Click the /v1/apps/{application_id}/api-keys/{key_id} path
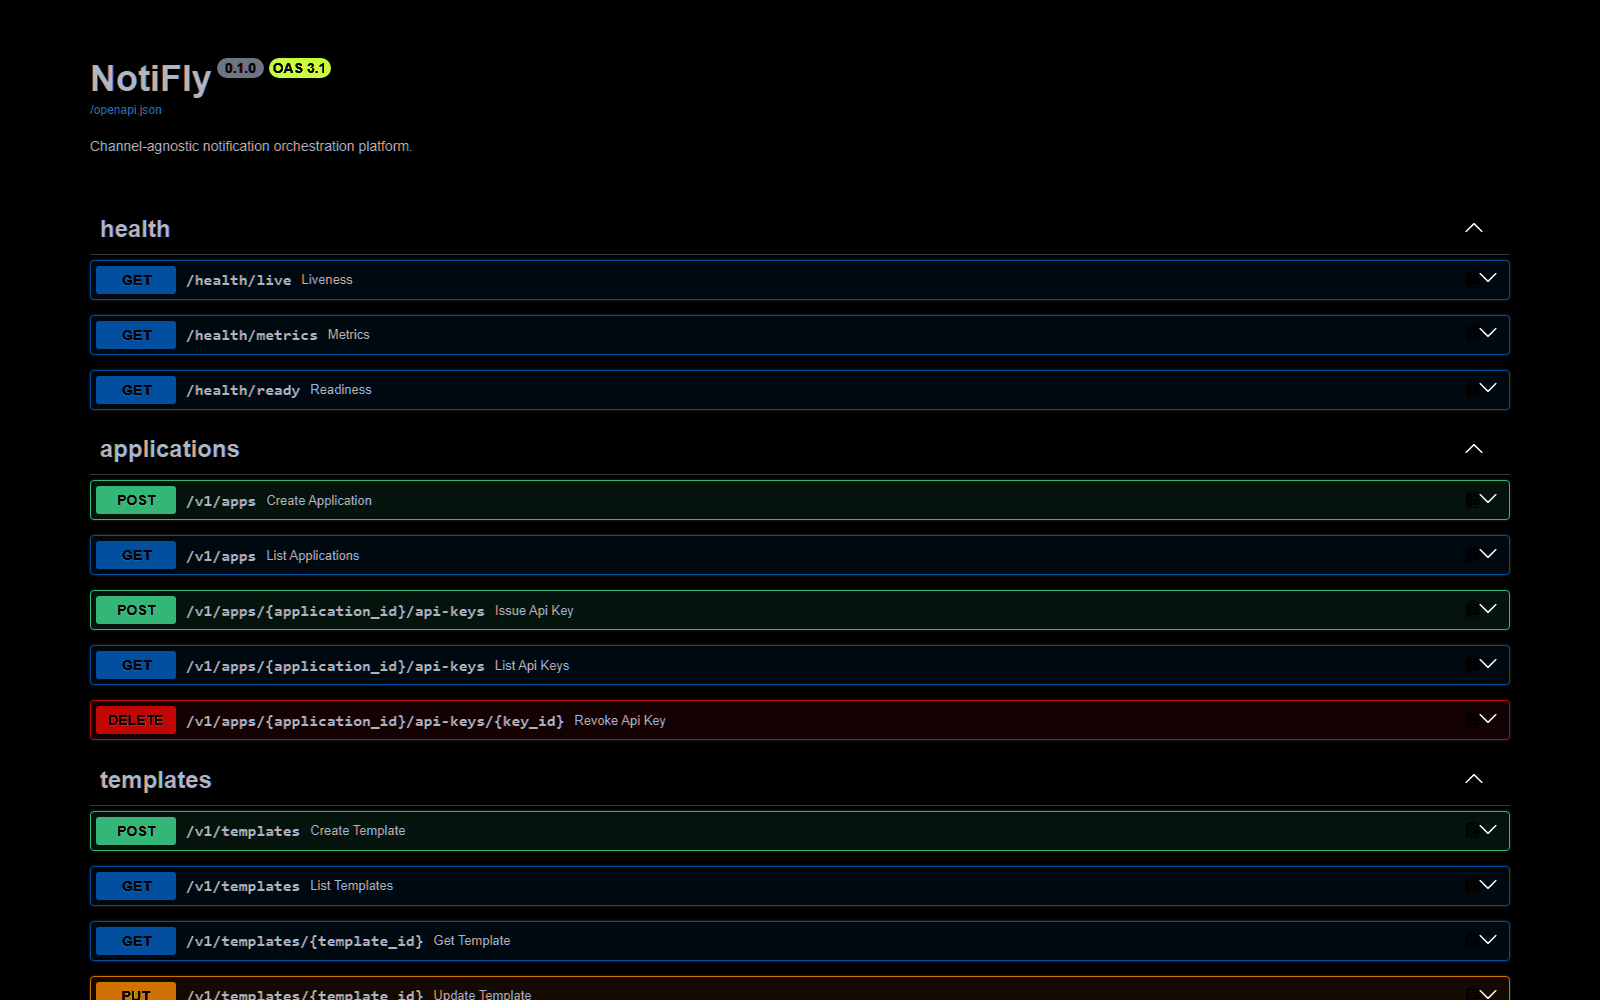 (375, 721)
